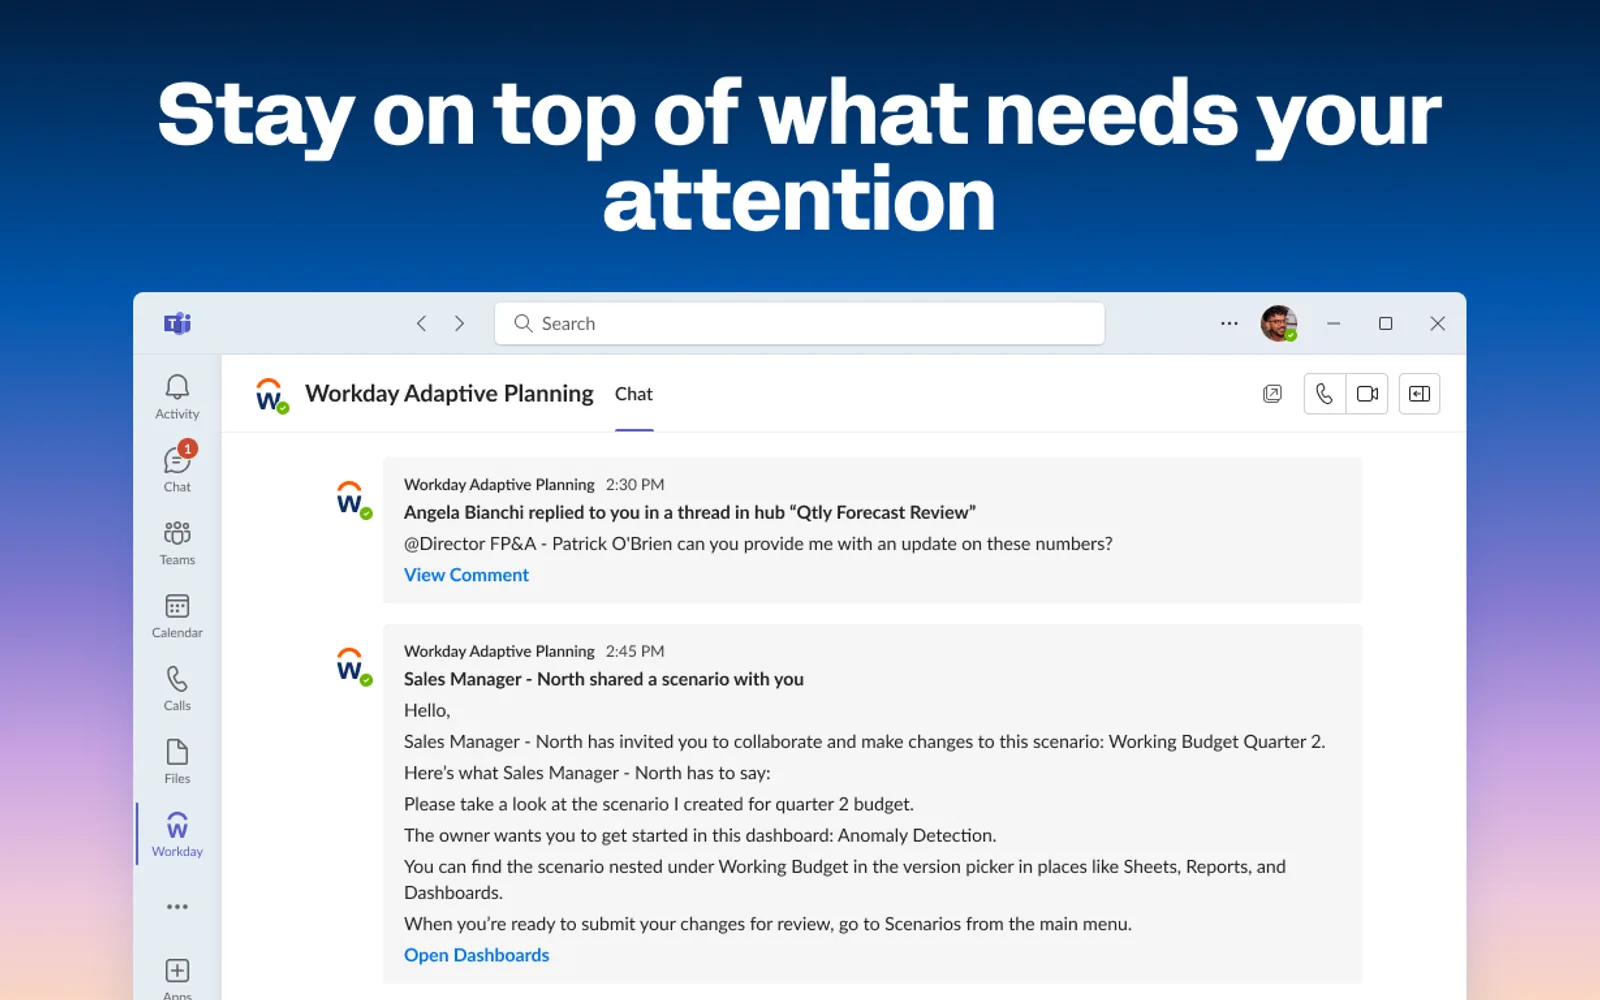Click the Microsoft Teams logo
Viewport: 1600px width, 1000px height.
point(177,323)
